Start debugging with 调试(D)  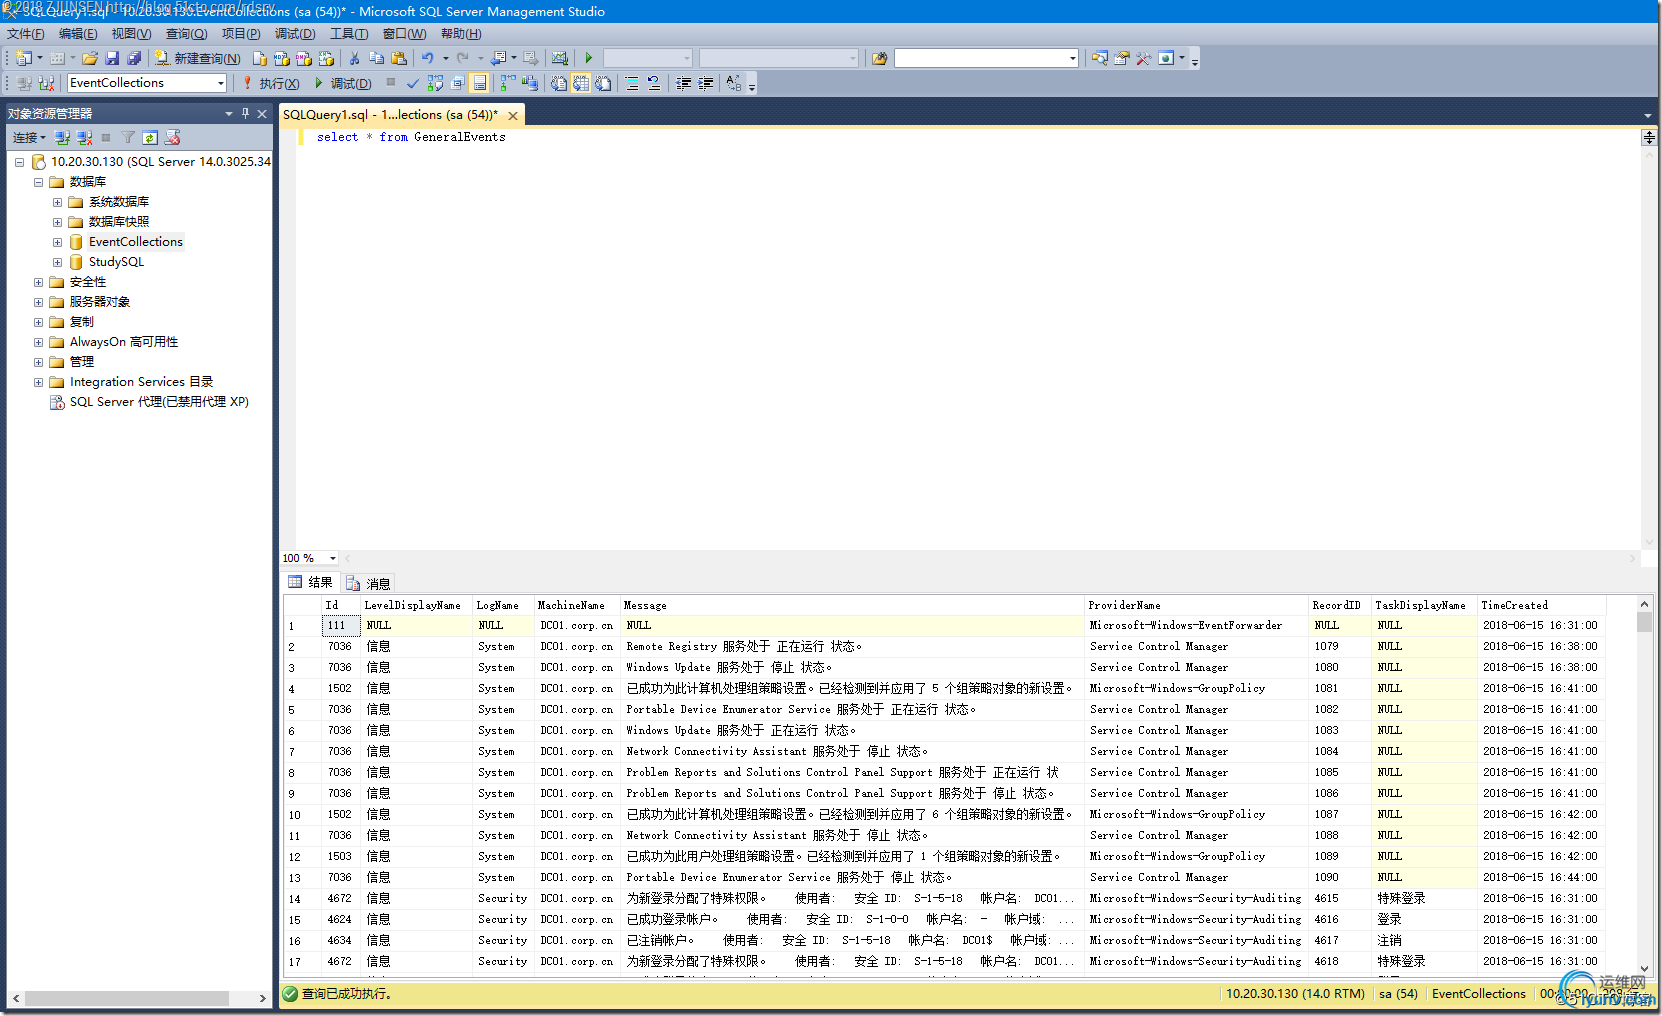[343, 83]
